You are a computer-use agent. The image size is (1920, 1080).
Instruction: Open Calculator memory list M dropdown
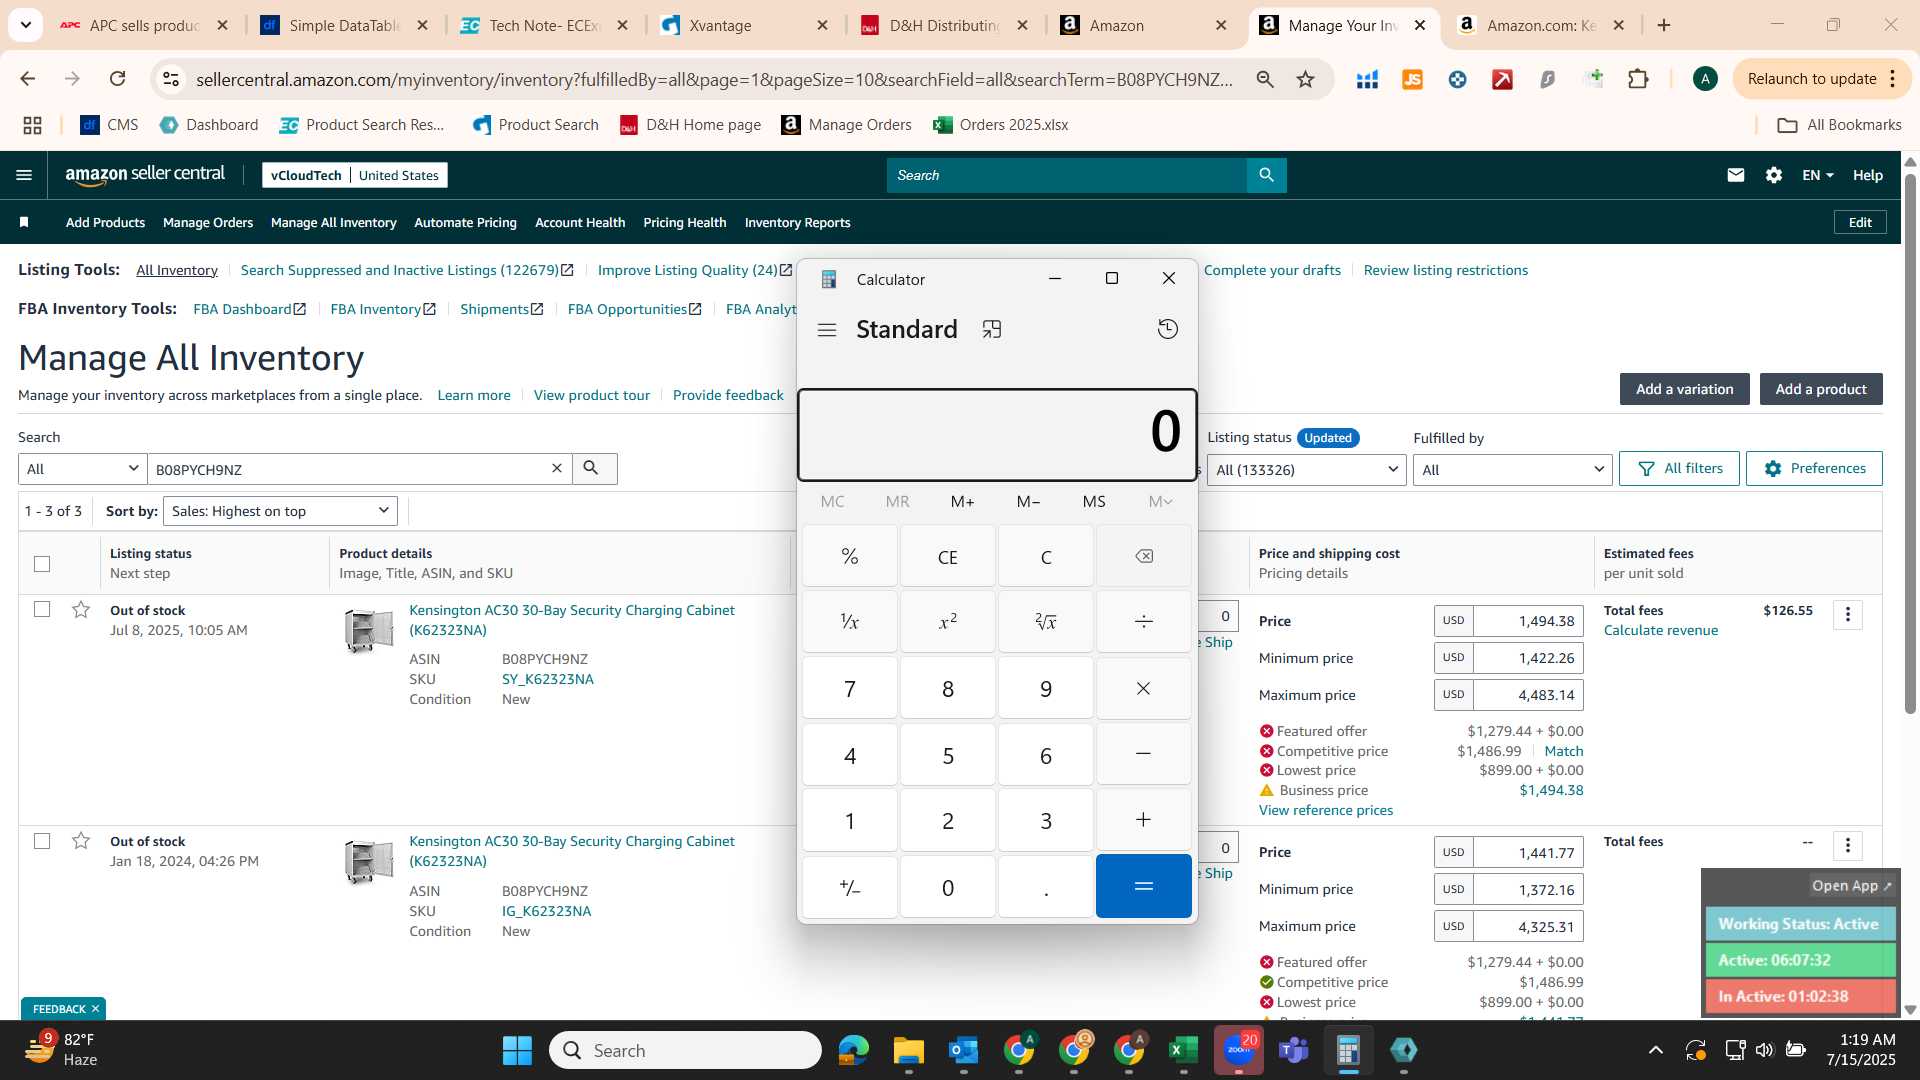[x=1160, y=501]
